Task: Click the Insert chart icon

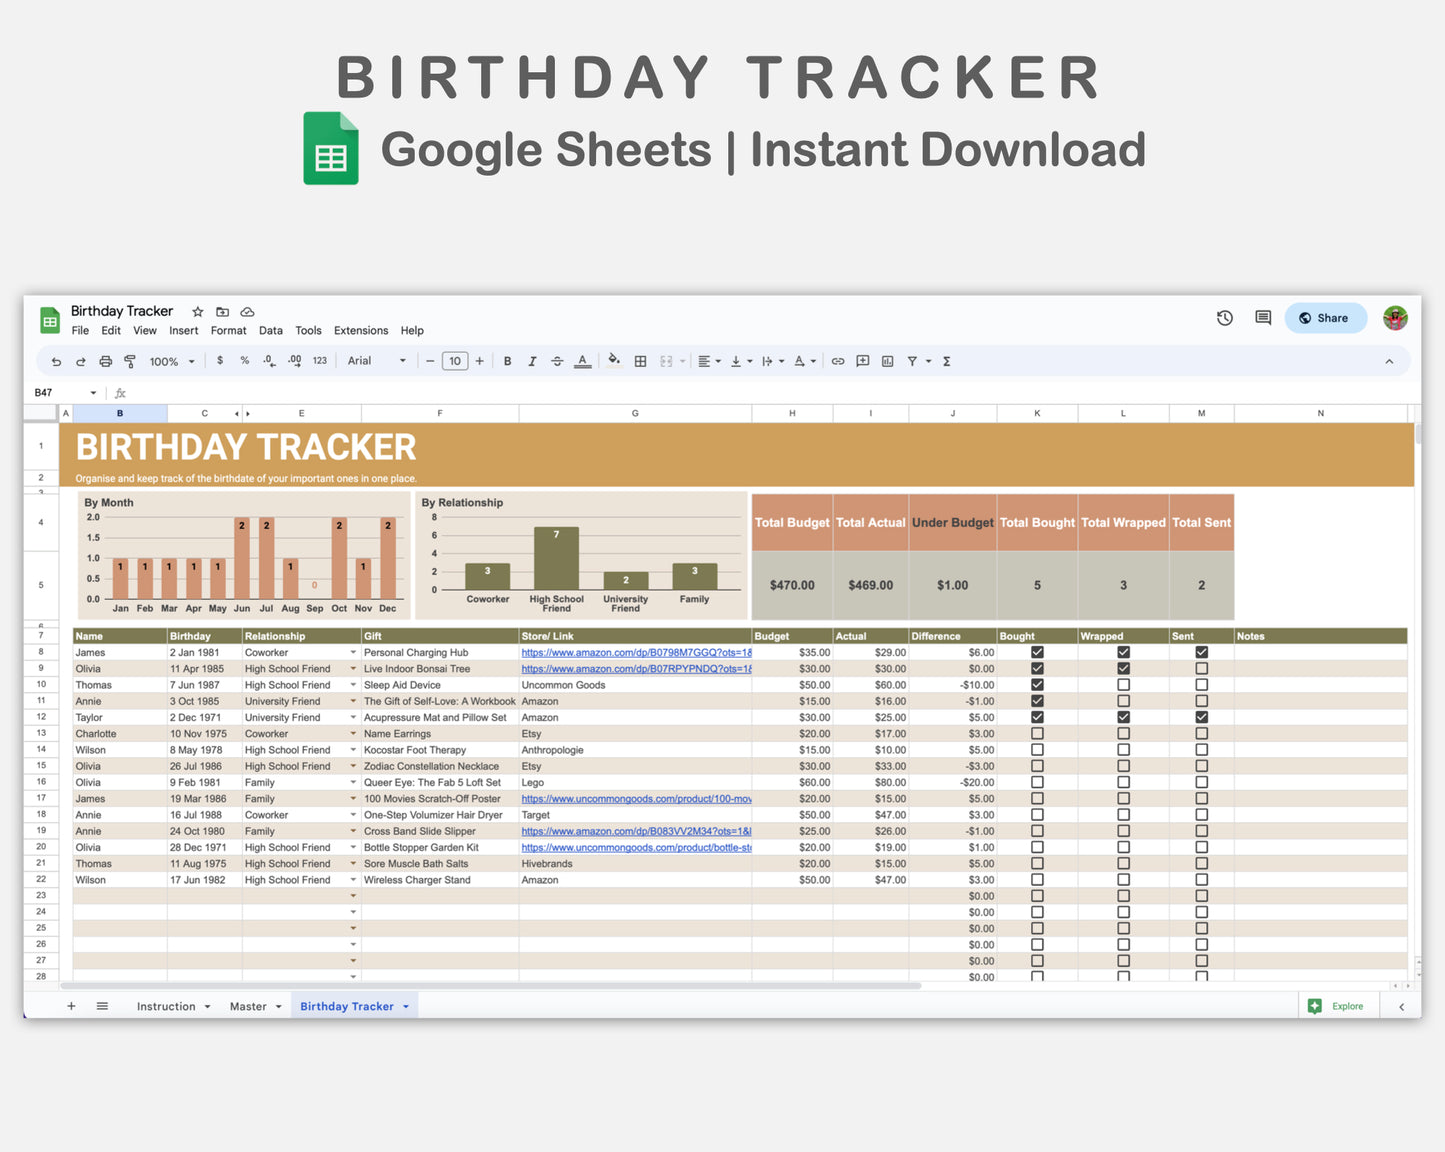Action: (x=887, y=361)
